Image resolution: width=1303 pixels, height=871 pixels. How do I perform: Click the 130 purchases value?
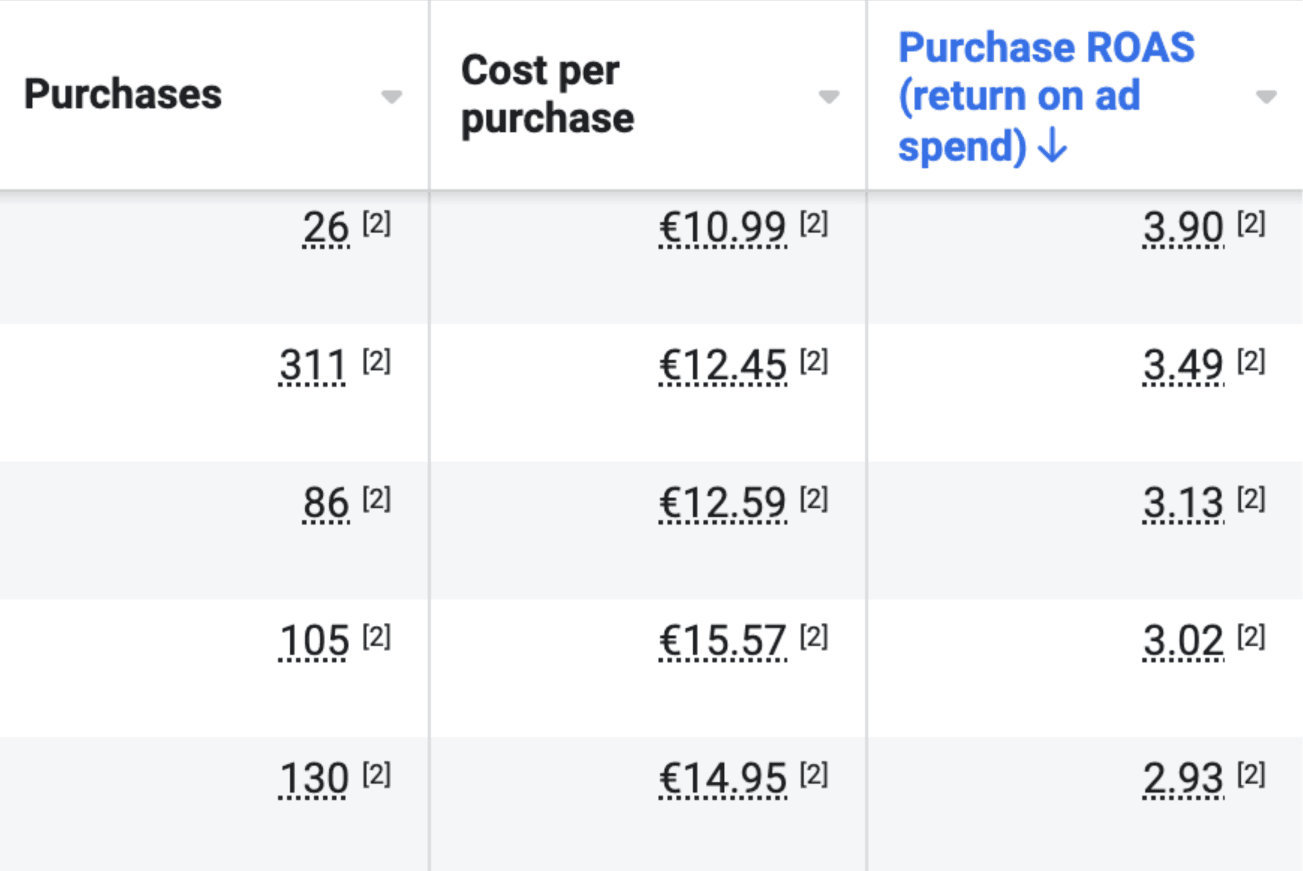[314, 779]
